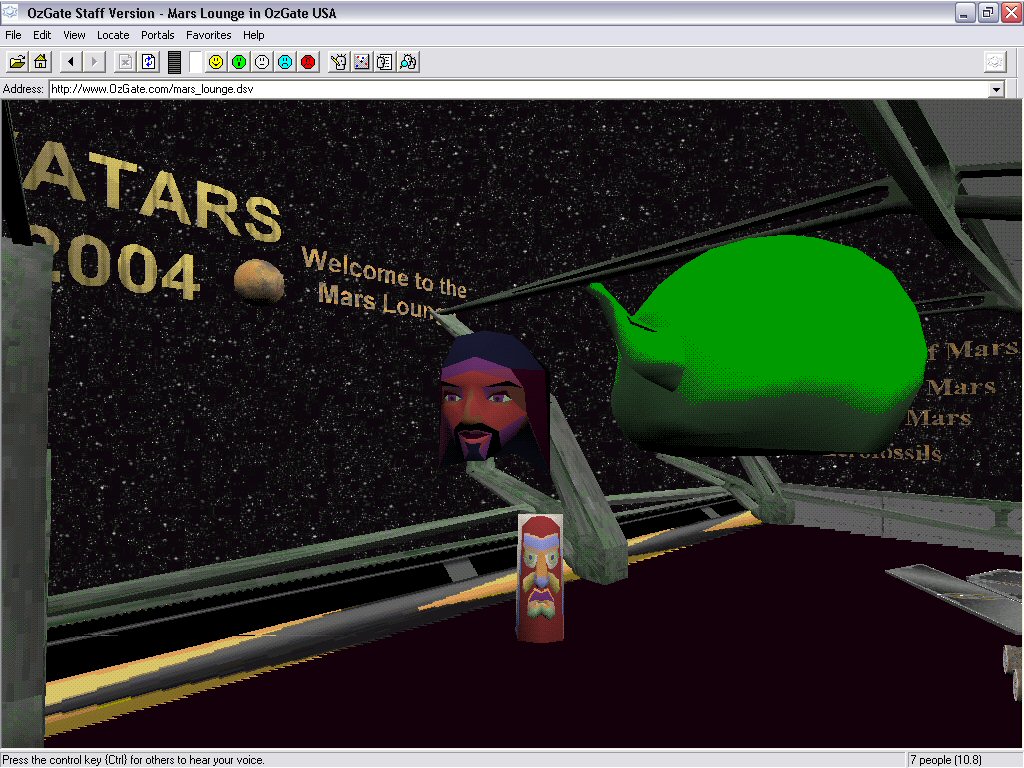Click the bearded hooded avatar head
Screen dimensions: 1024x768
point(493,400)
